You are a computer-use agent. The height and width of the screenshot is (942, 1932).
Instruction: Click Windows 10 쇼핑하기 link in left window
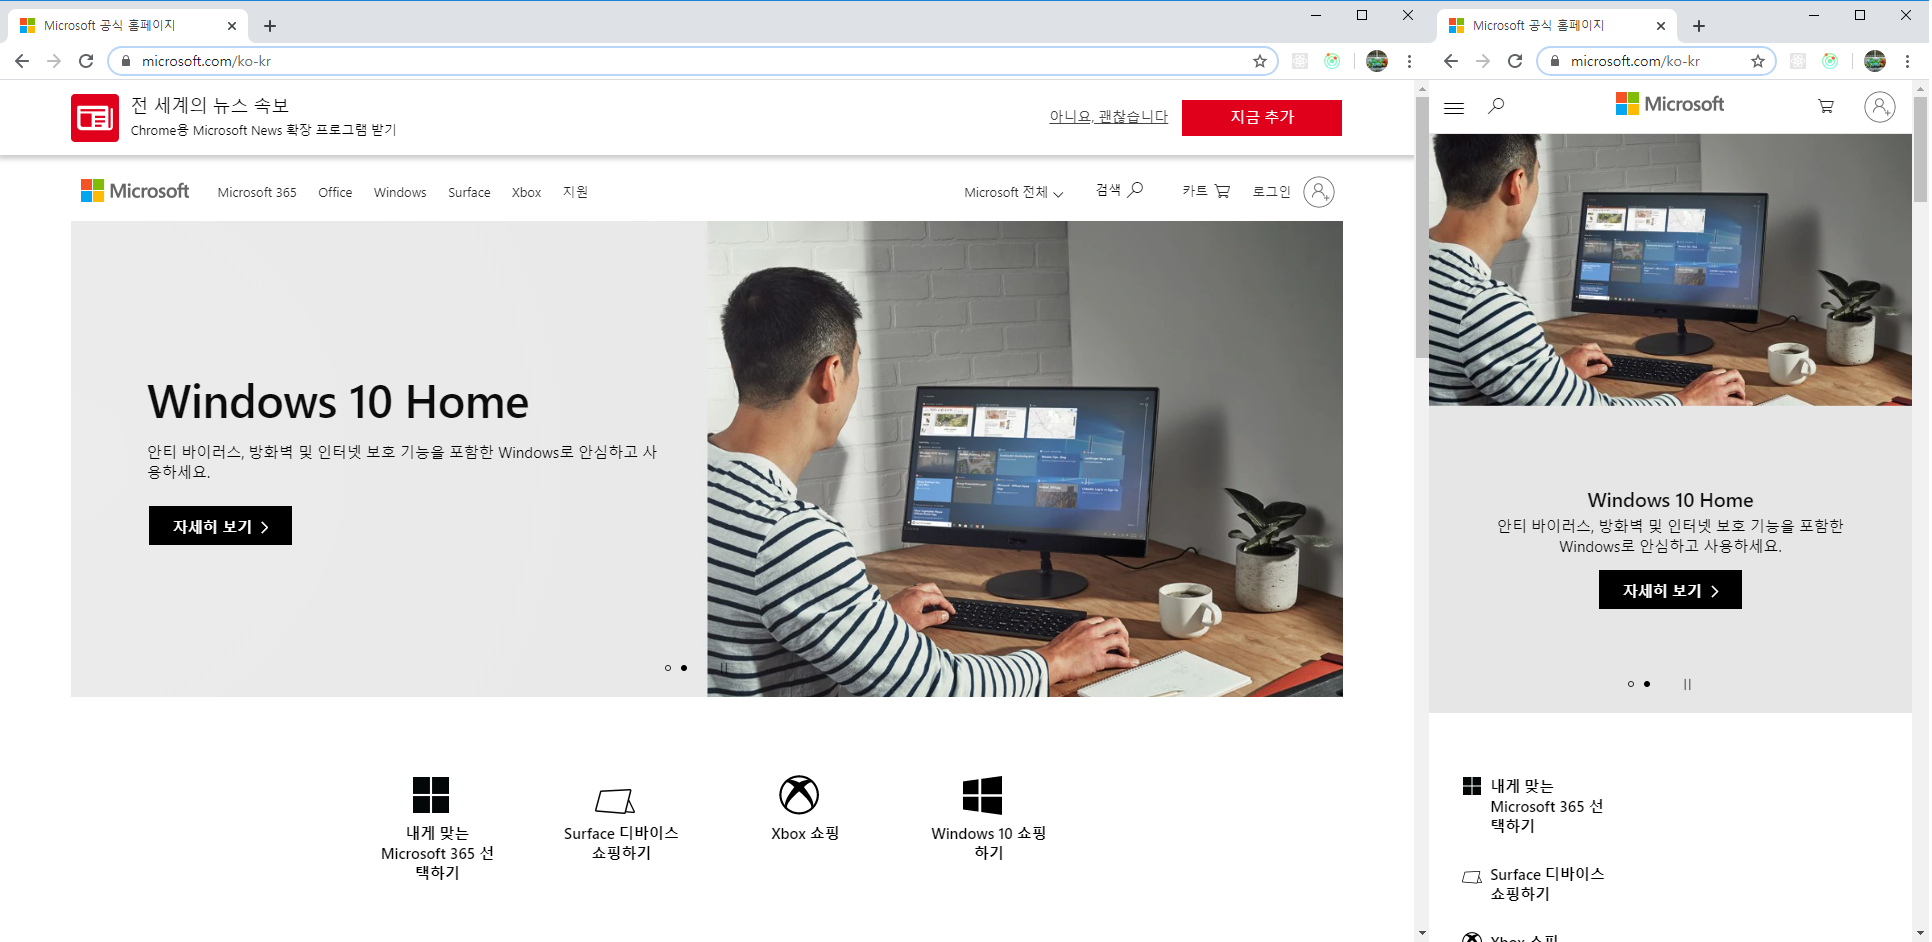(988, 842)
